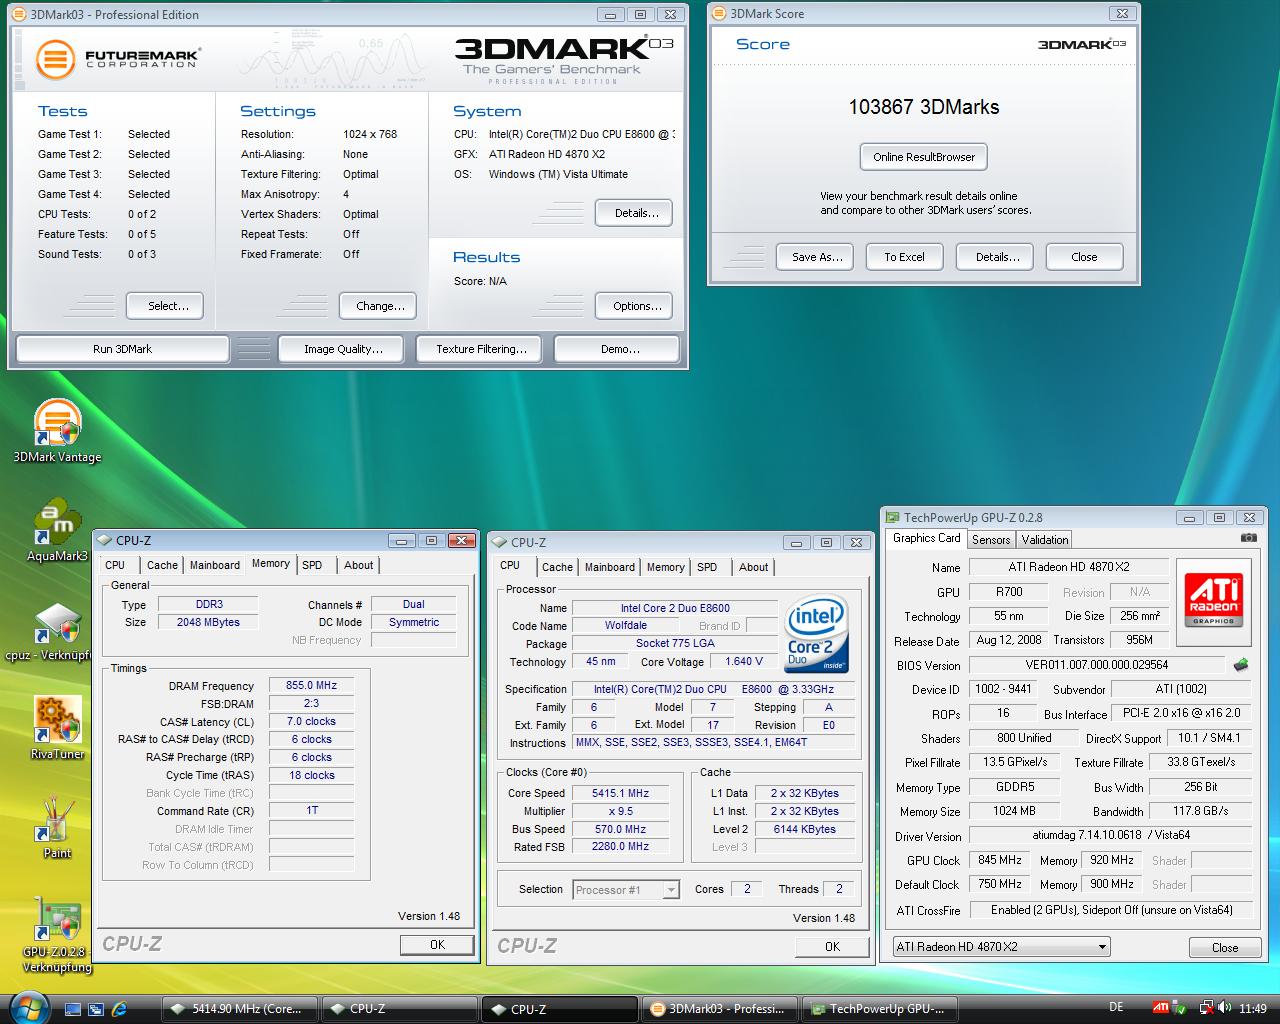Open SPD tab in CPU-Z memory window
Screen dimensions: 1280x1024
tap(312, 566)
